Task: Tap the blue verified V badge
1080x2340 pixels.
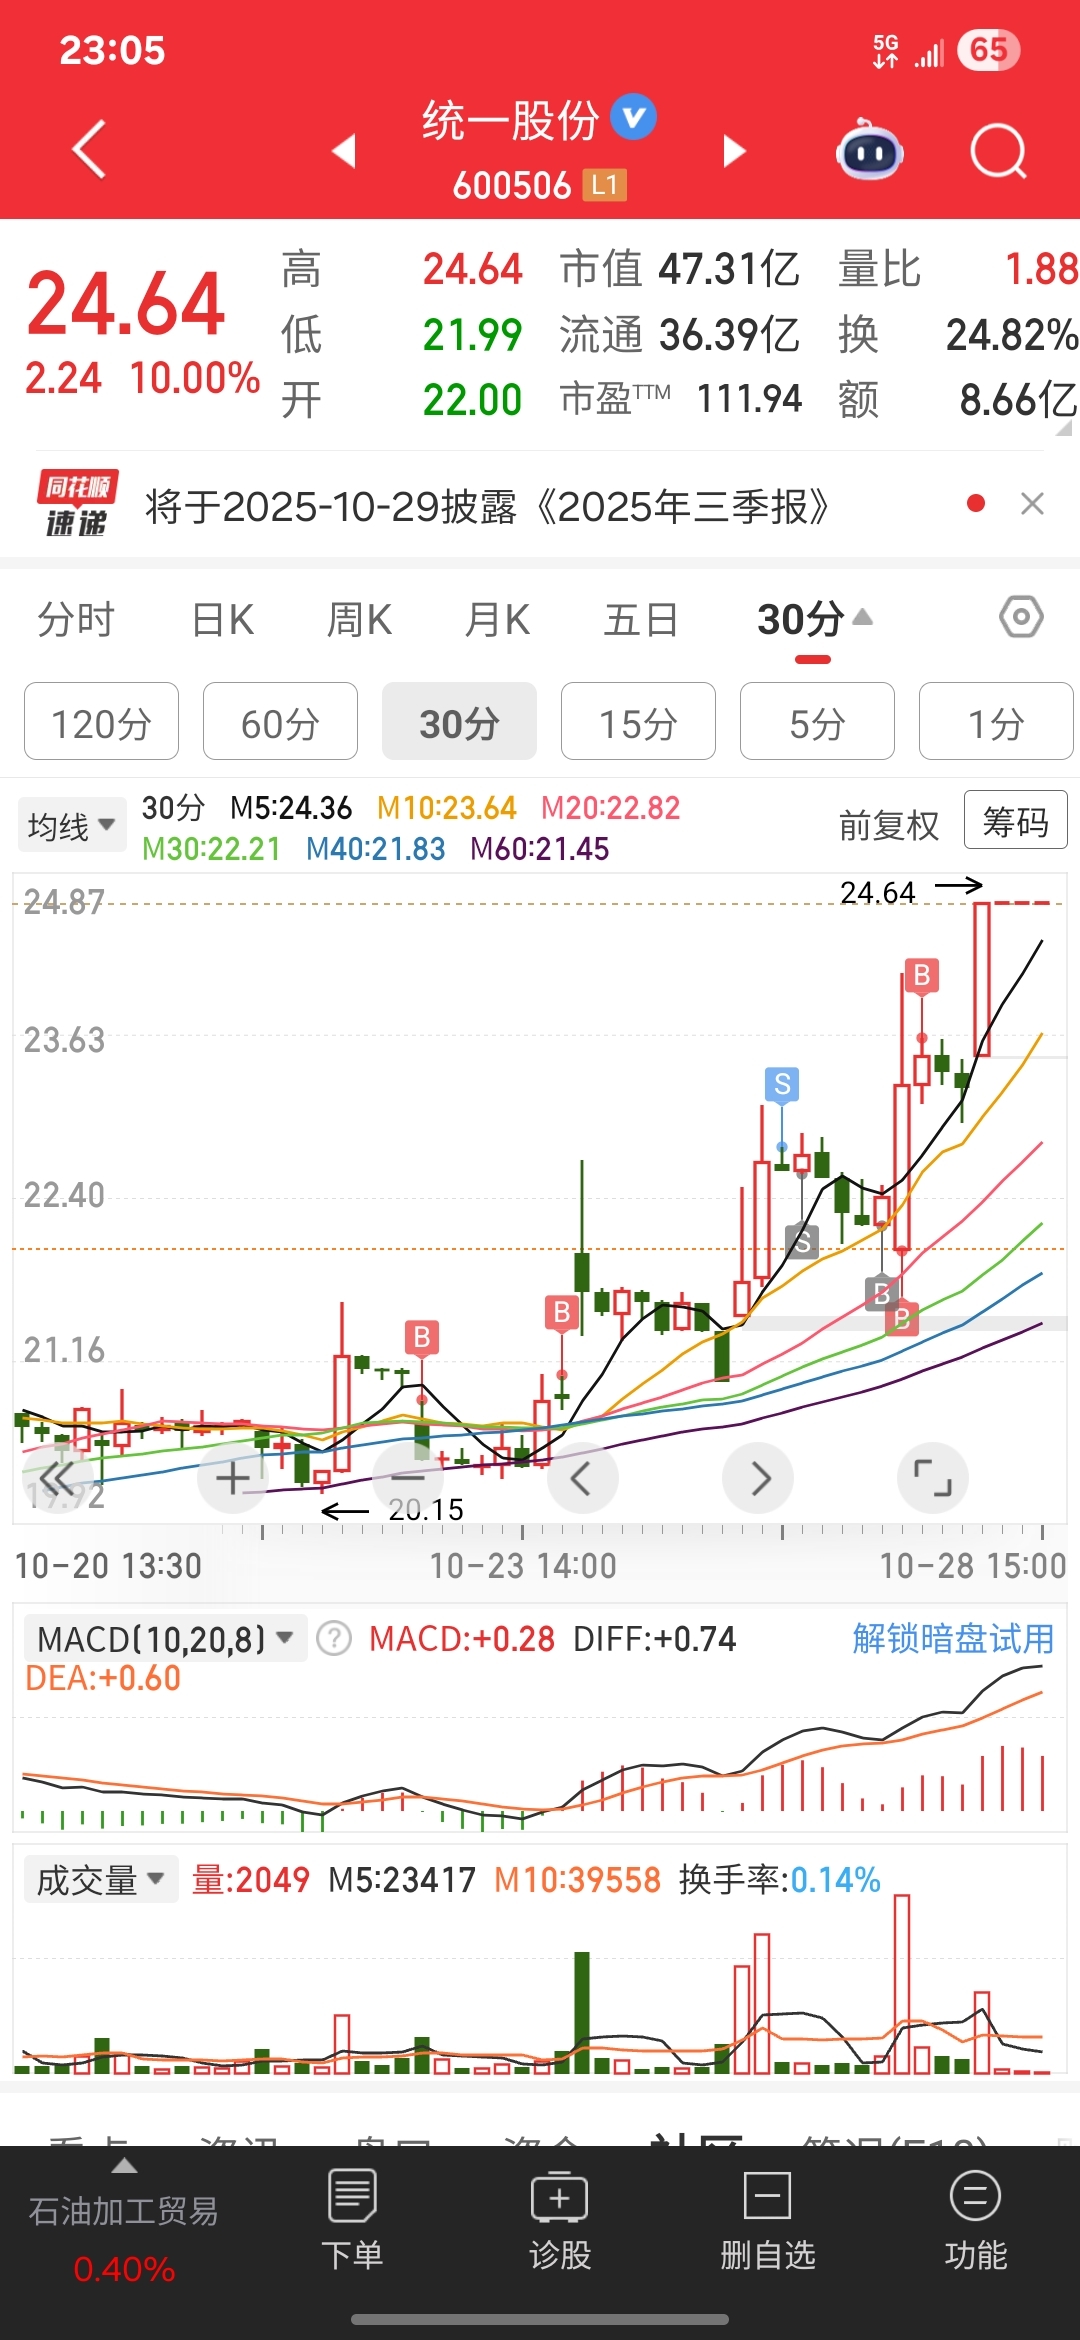Action: (634, 118)
